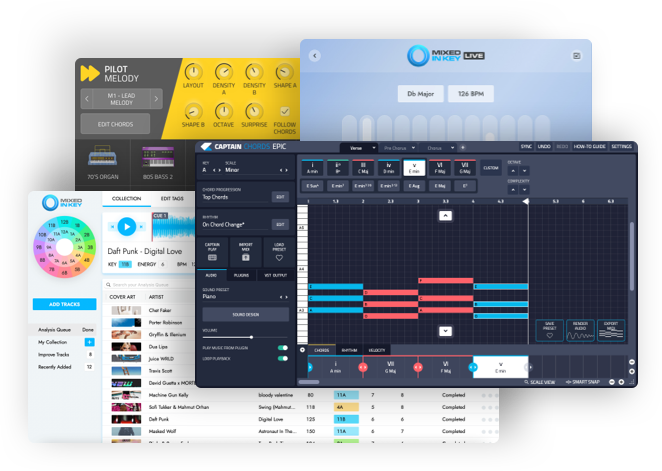
Task: Open Settings in Captain Chords
Action: click(621, 146)
